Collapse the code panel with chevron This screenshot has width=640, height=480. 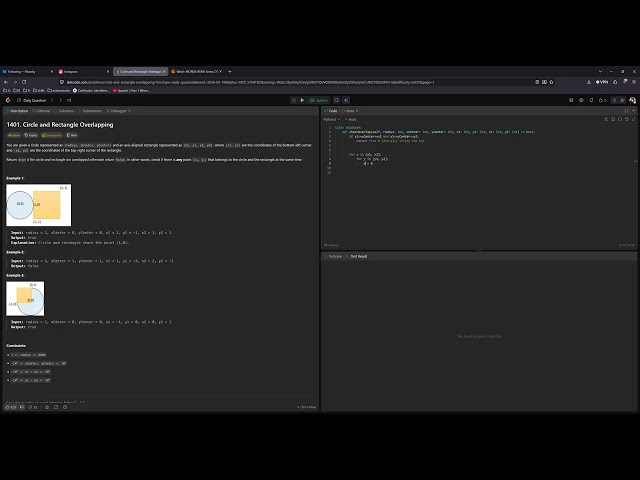coord(633,111)
